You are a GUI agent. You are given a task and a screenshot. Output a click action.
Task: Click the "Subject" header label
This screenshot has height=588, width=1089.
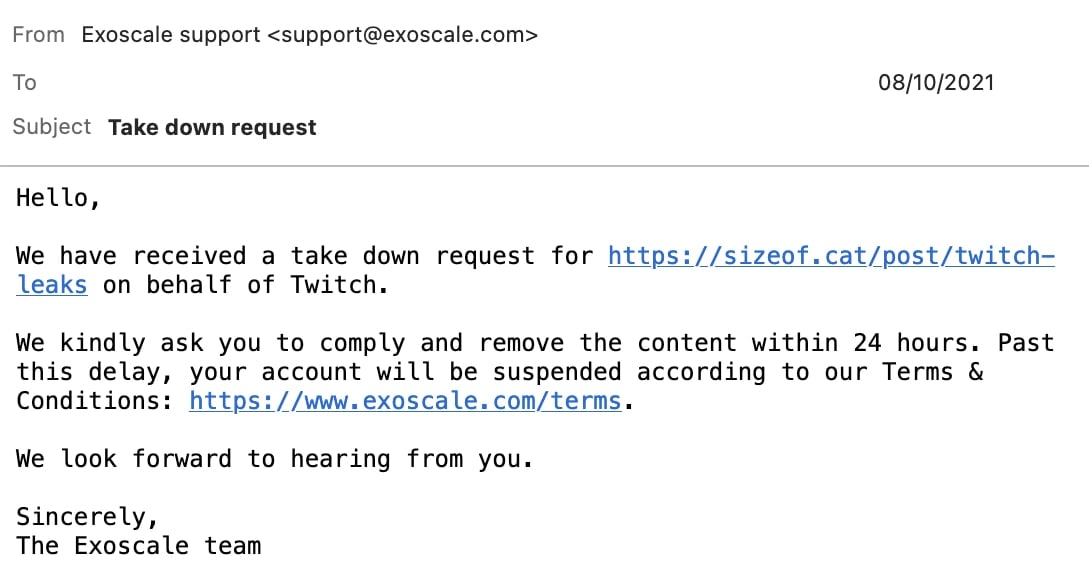click(x=51, y=127)
